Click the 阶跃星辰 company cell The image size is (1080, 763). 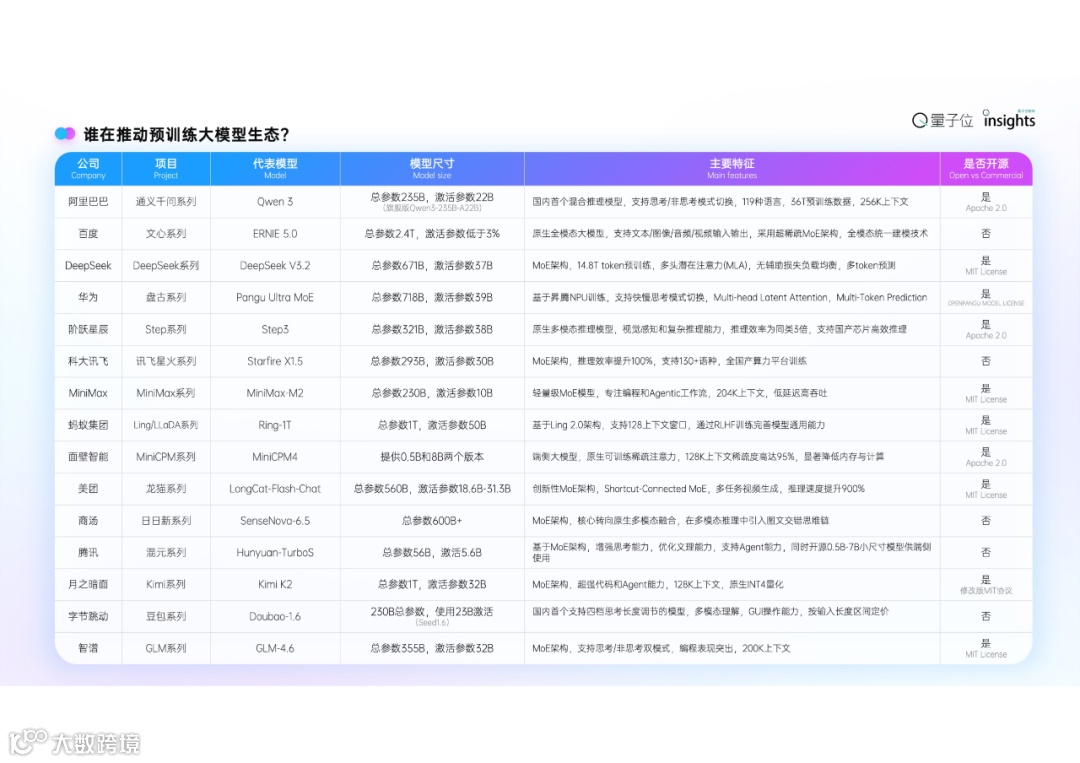tap(88, 329)
